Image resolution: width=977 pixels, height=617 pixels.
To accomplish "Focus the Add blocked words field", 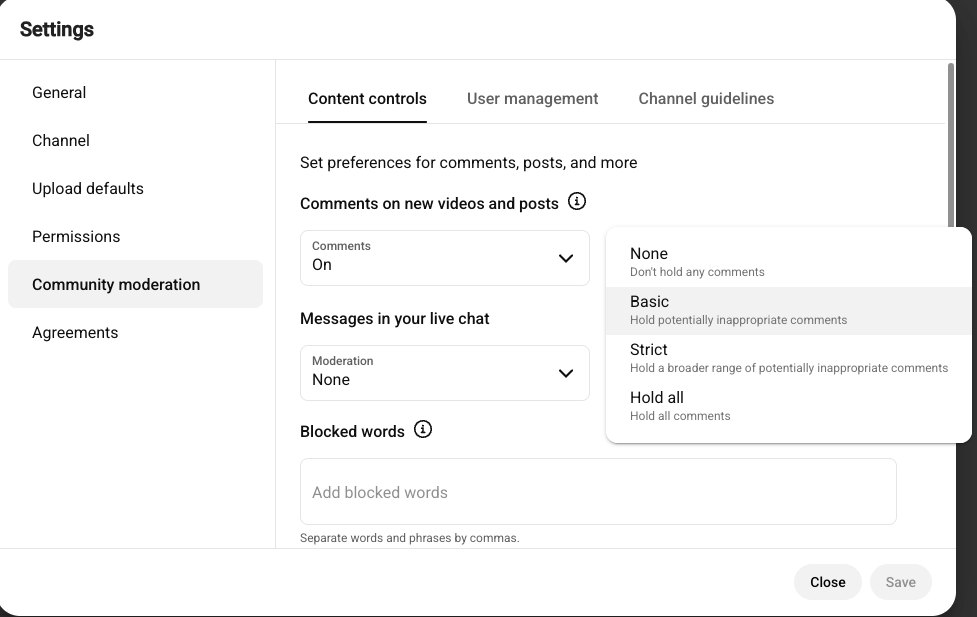I will coord(598,492).
